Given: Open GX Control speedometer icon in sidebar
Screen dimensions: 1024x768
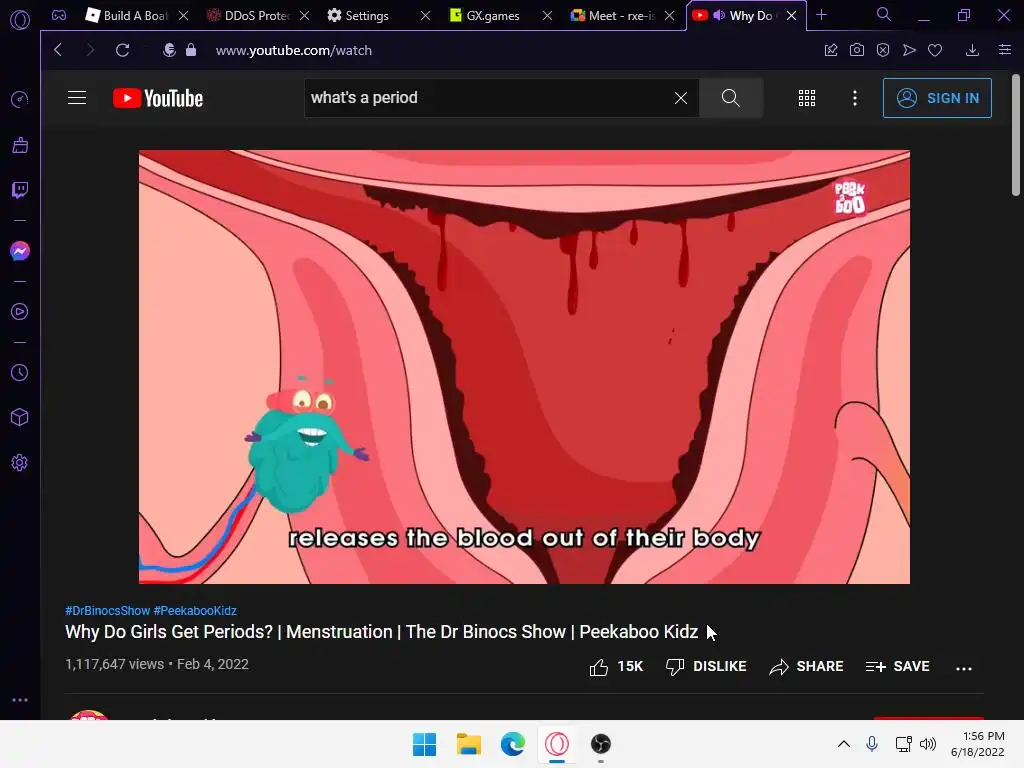Looking at the screenshot, I should coord(20,99).
